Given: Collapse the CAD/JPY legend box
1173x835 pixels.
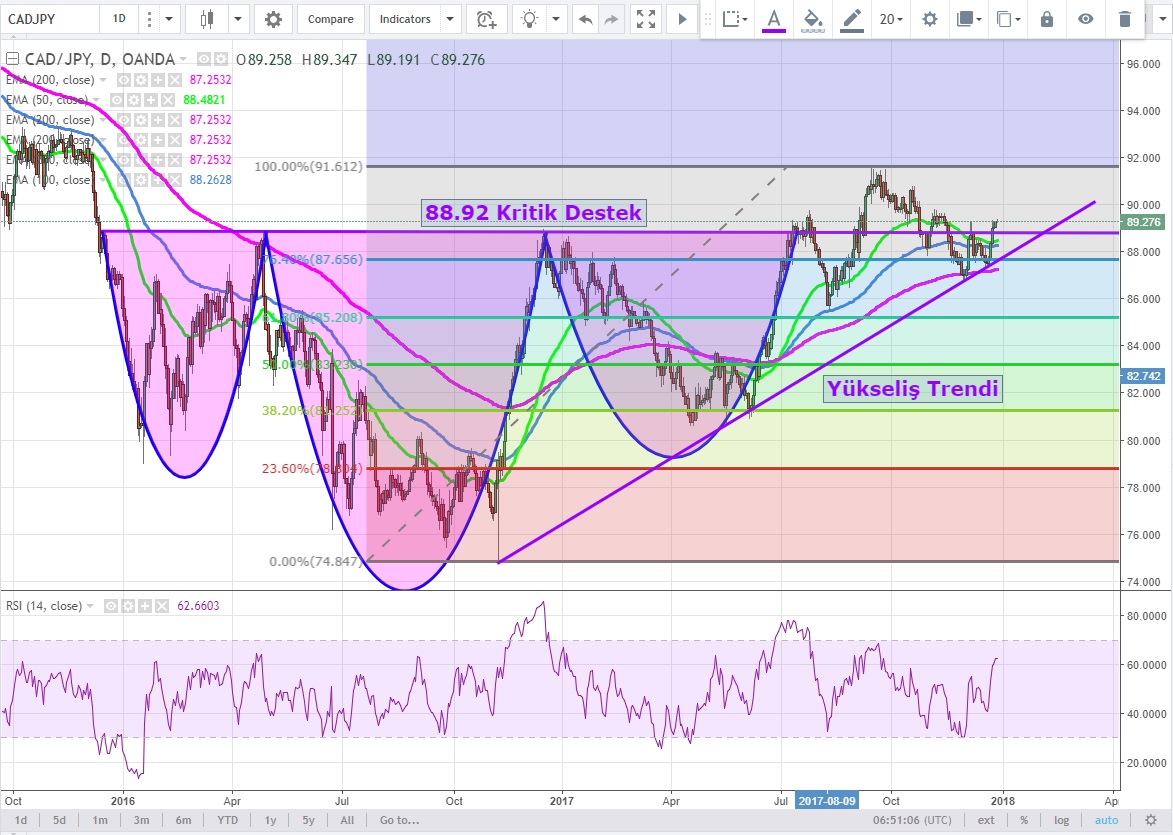Looking at the screenshot, I should [10, 60].
